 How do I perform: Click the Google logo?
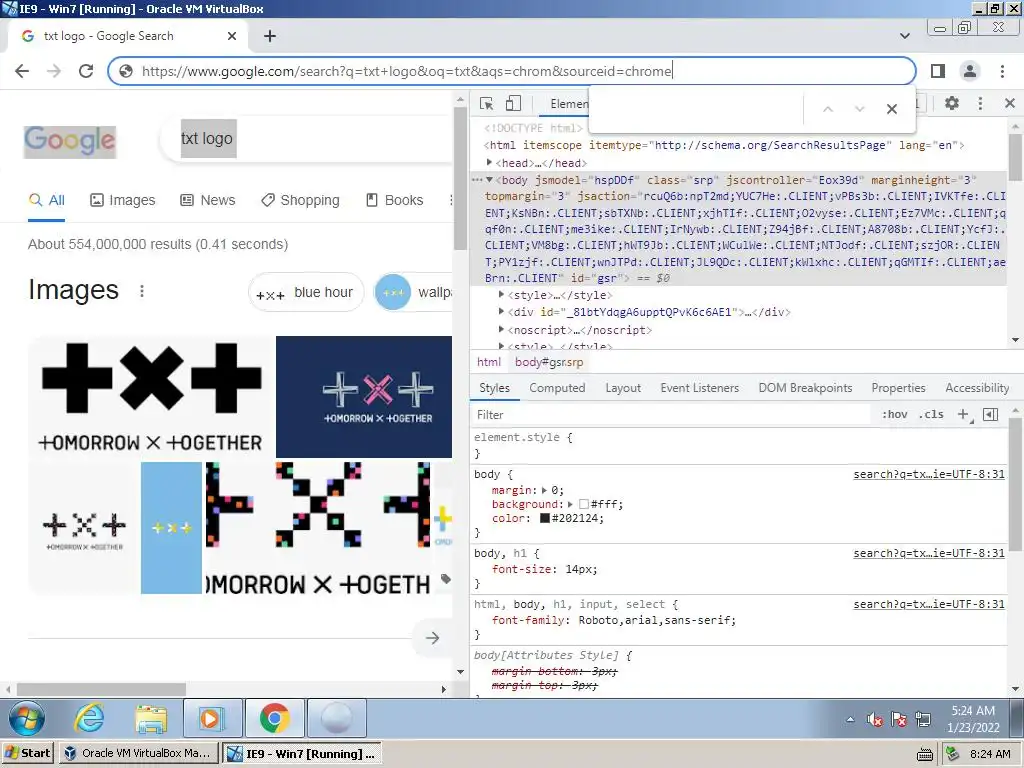(70, 141)
